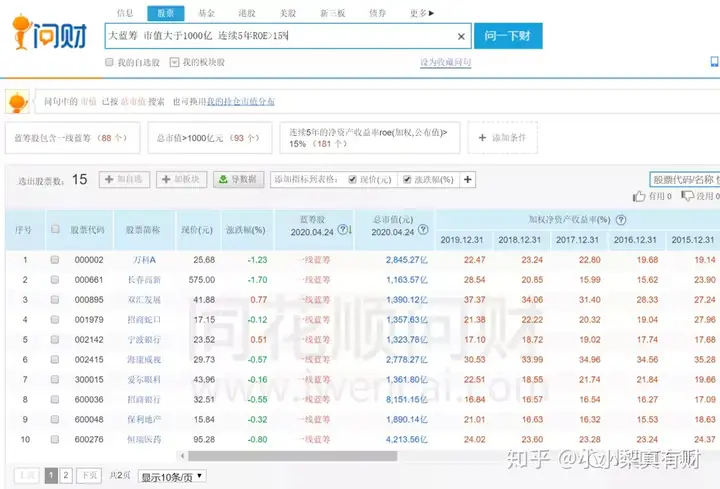Click the thumbs-up 有用 icon
Screen dimensions: 720x489
click(639, 197)
